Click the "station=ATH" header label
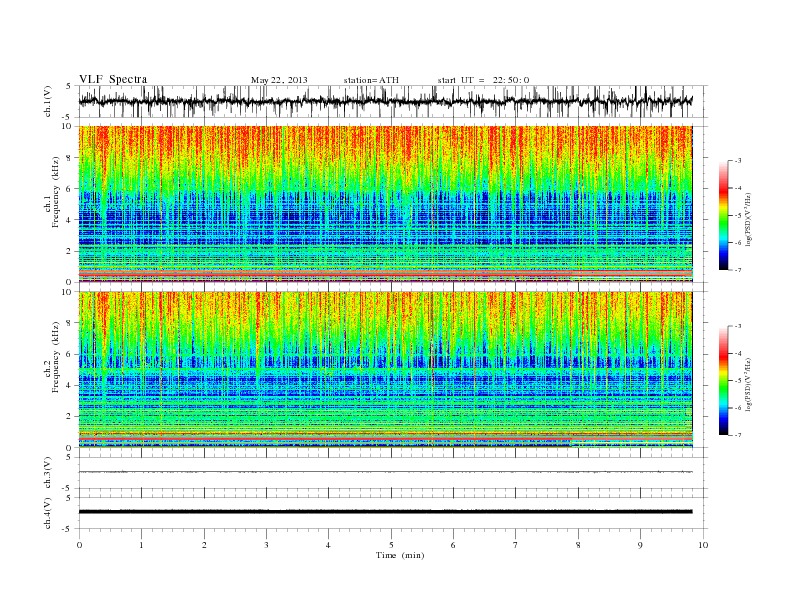Screen dimensions: 792x612 [x=371, y=80]
